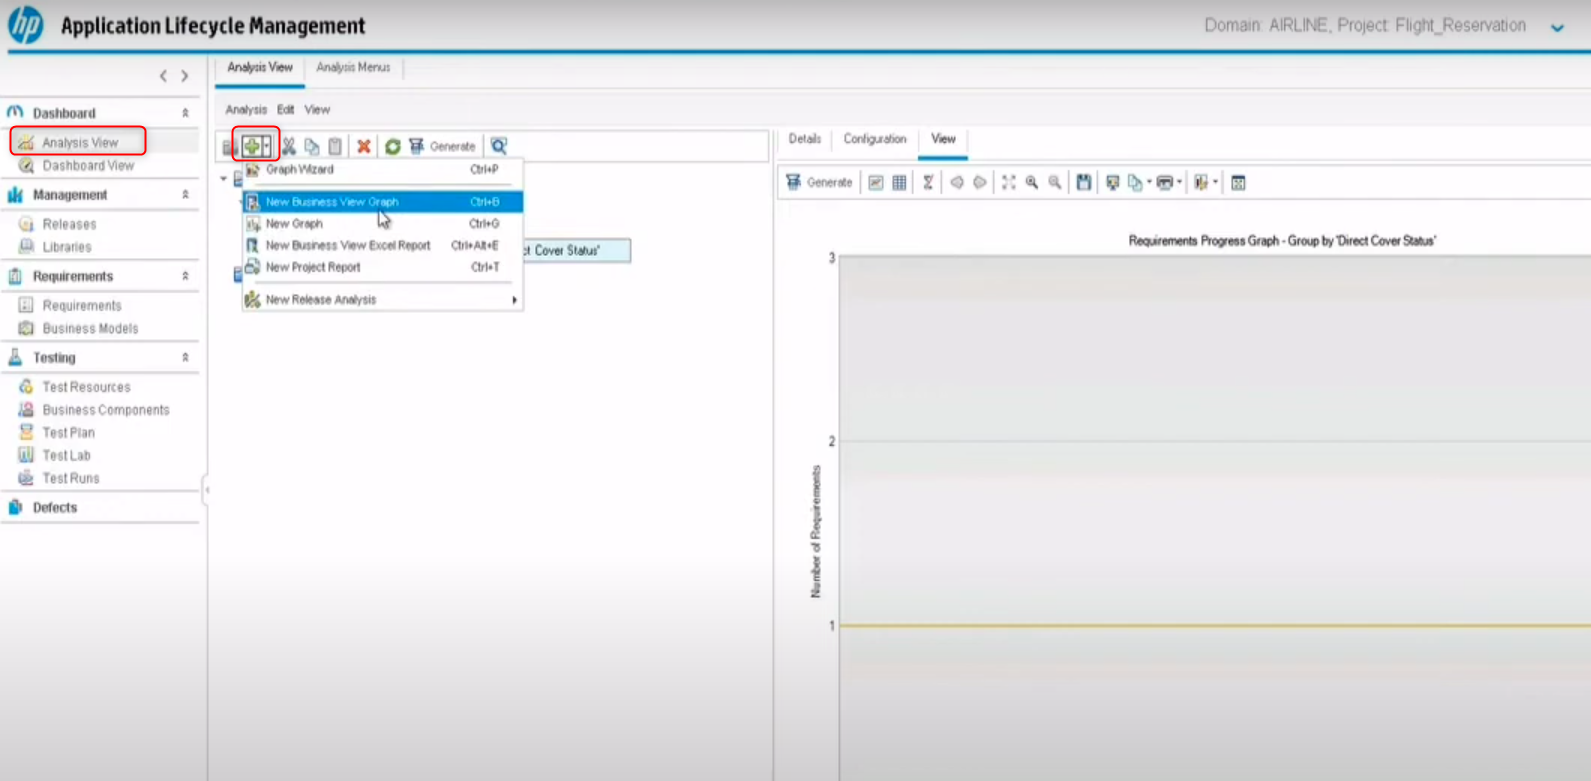Open the green plus New Item dropdown
The height and width of the screenshot is (781, 1591).
tap(266, 146)
